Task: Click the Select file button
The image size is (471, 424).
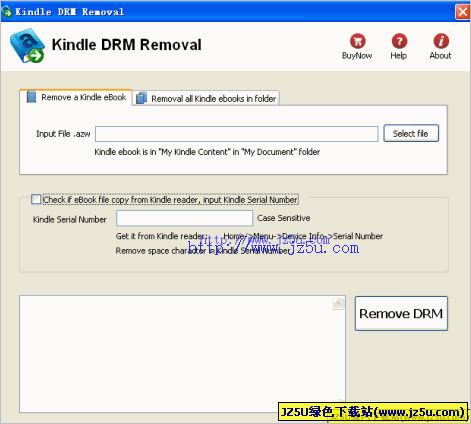Action: click(411, 133)
